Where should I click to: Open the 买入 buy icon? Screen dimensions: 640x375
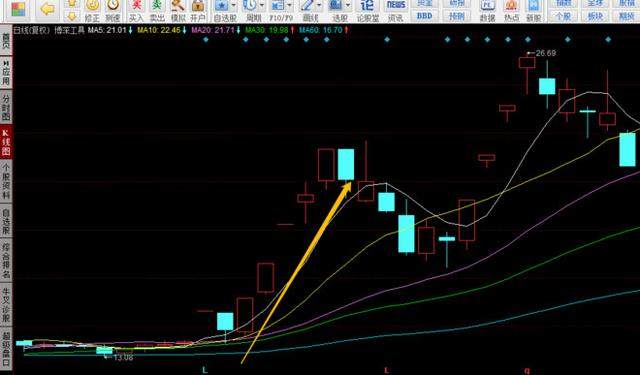136,11
